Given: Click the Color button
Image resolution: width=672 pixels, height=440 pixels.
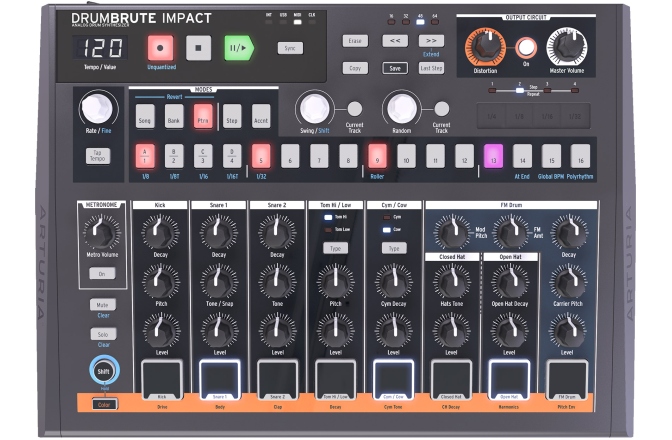Looking at the screenshot, I should coord(104,404).
